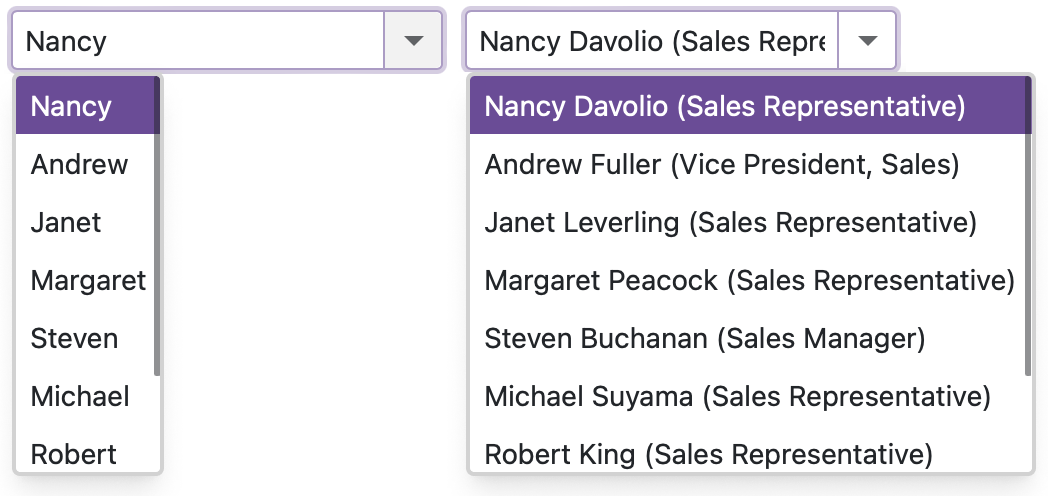The width and height of the screenshot is (1048, 496).
Task: Choose Janet Leverling (Sales Representative)
Action: click(x=747, y=222)
